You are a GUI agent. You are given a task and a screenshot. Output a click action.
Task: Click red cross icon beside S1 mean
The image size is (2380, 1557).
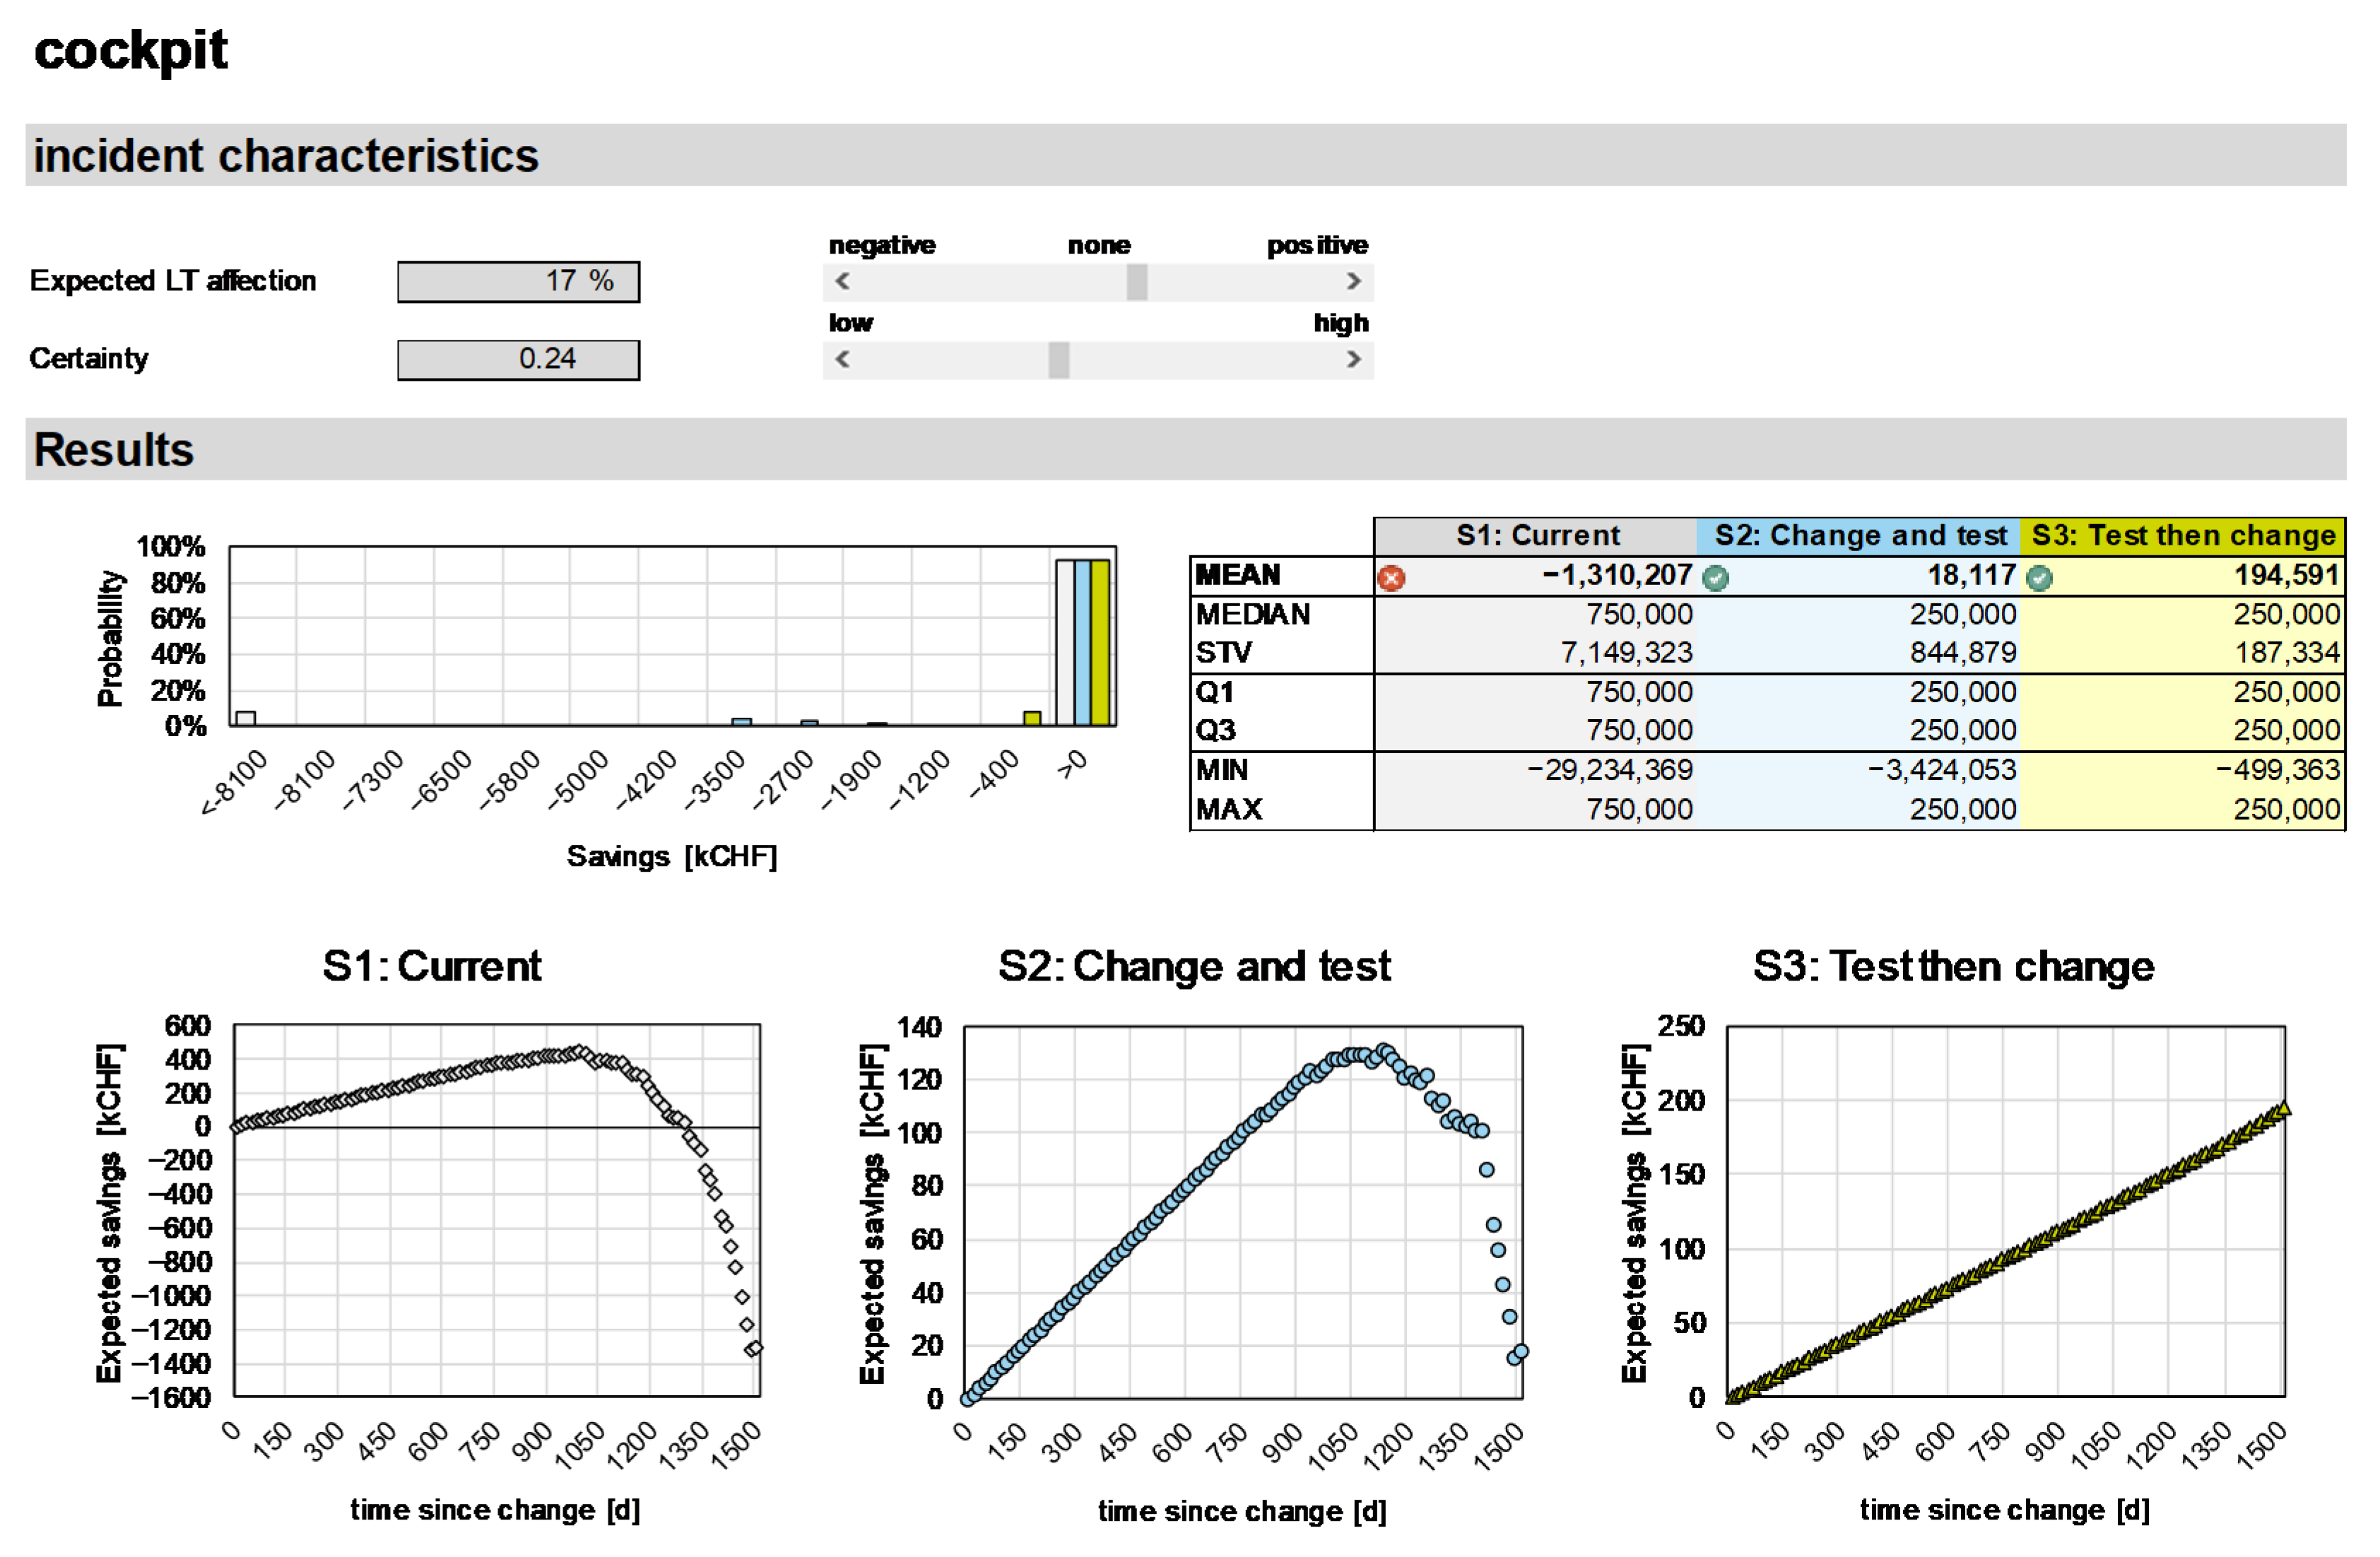(1391, 577)
